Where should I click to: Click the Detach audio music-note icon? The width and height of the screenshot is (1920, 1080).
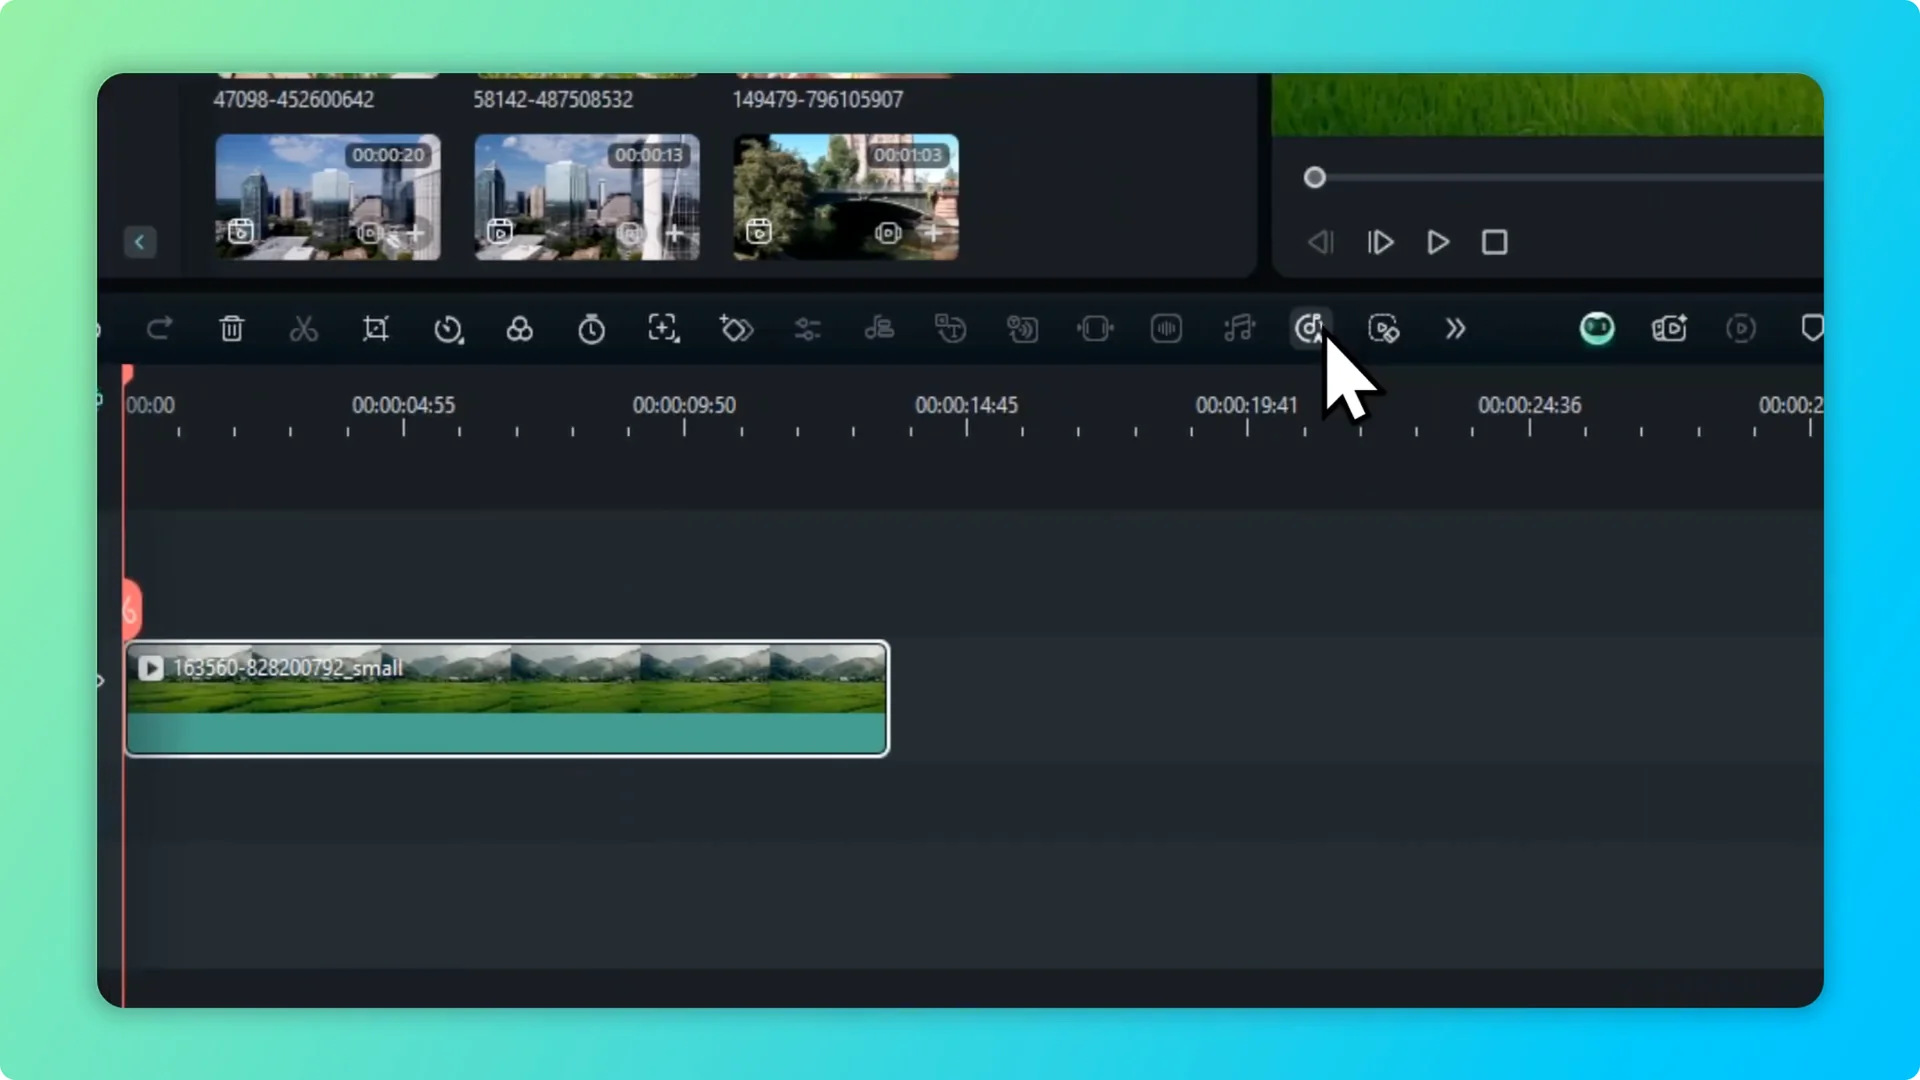tap(879, 328)
